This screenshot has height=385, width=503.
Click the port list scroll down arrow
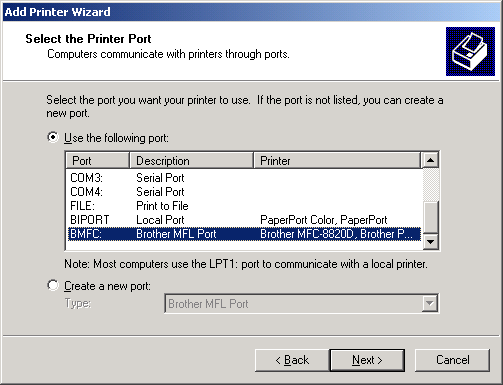coord(430,241)
